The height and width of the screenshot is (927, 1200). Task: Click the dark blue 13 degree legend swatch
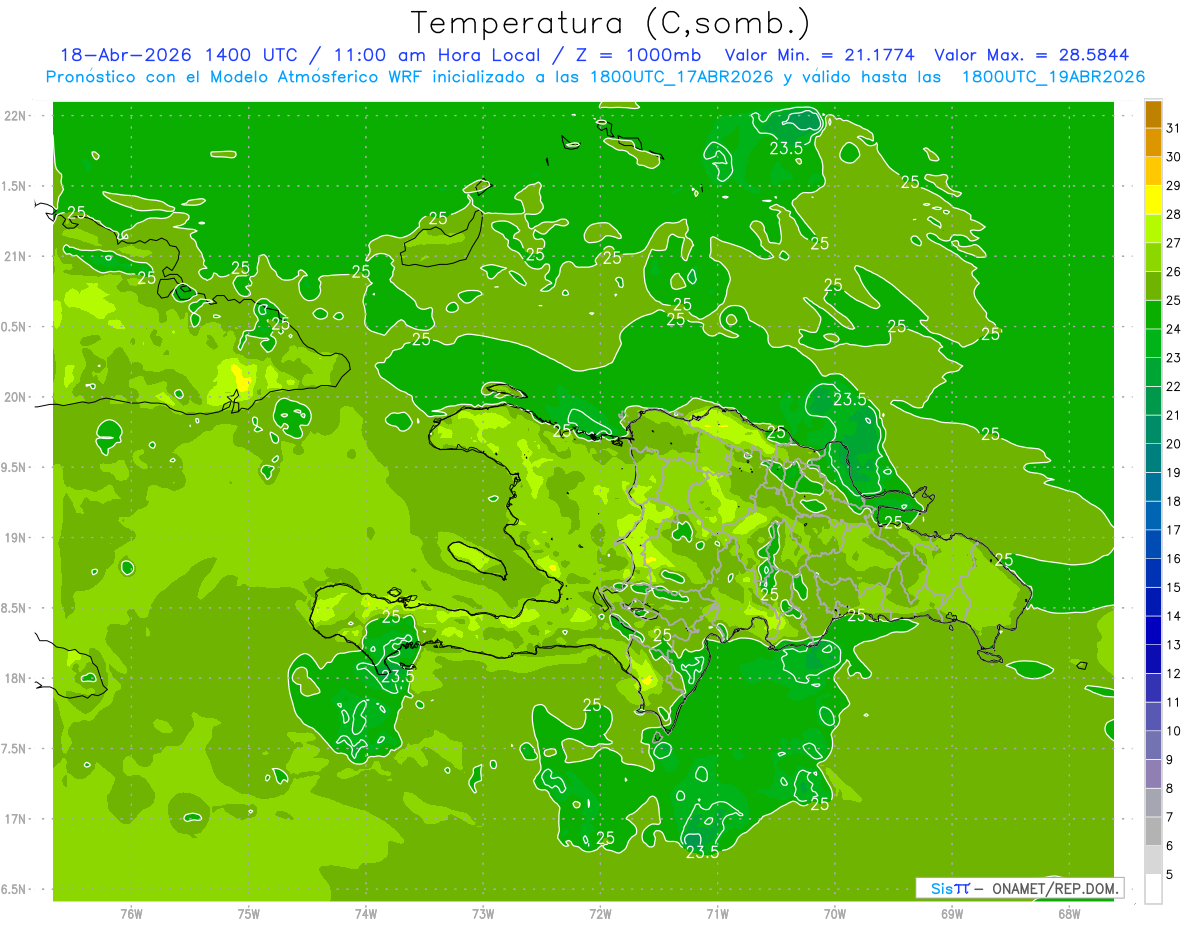1153,631
